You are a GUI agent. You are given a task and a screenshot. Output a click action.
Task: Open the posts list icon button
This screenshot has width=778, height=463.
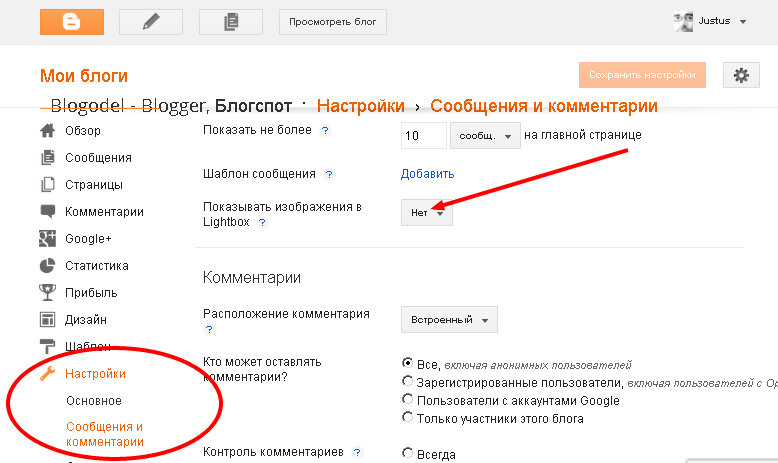coord(231,22)
